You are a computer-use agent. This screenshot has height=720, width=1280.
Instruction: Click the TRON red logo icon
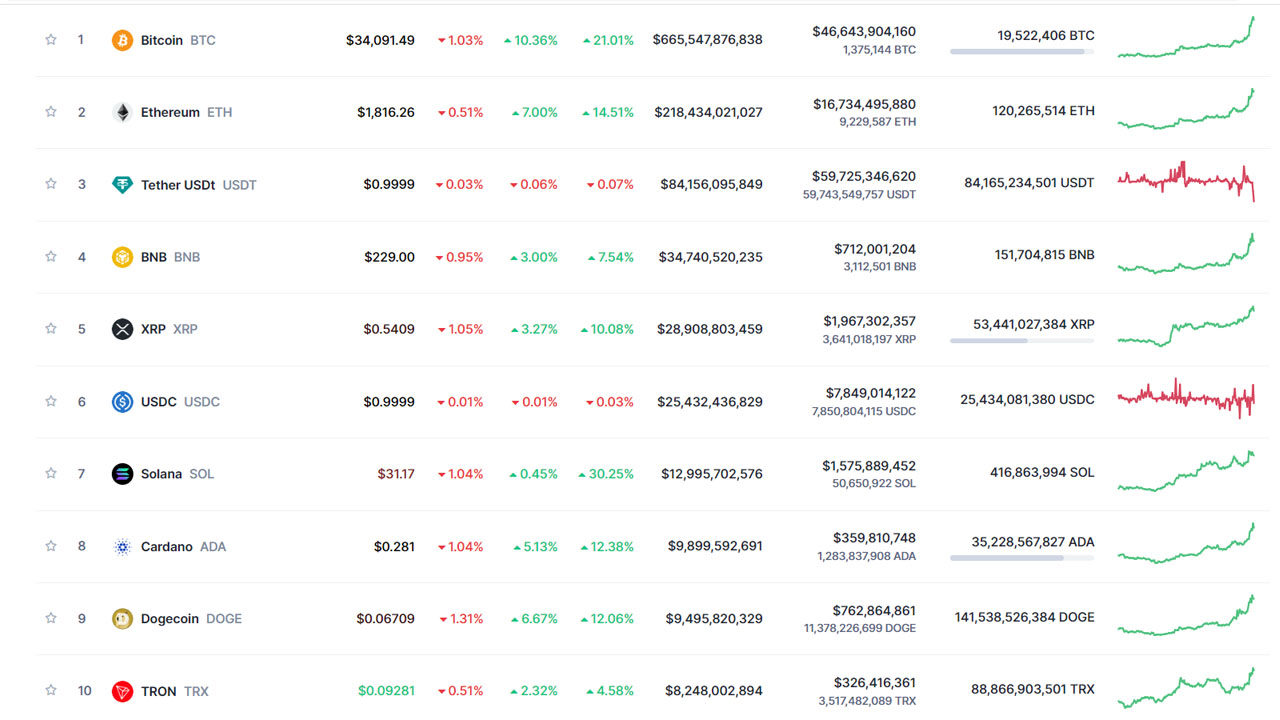coord(122,691)
